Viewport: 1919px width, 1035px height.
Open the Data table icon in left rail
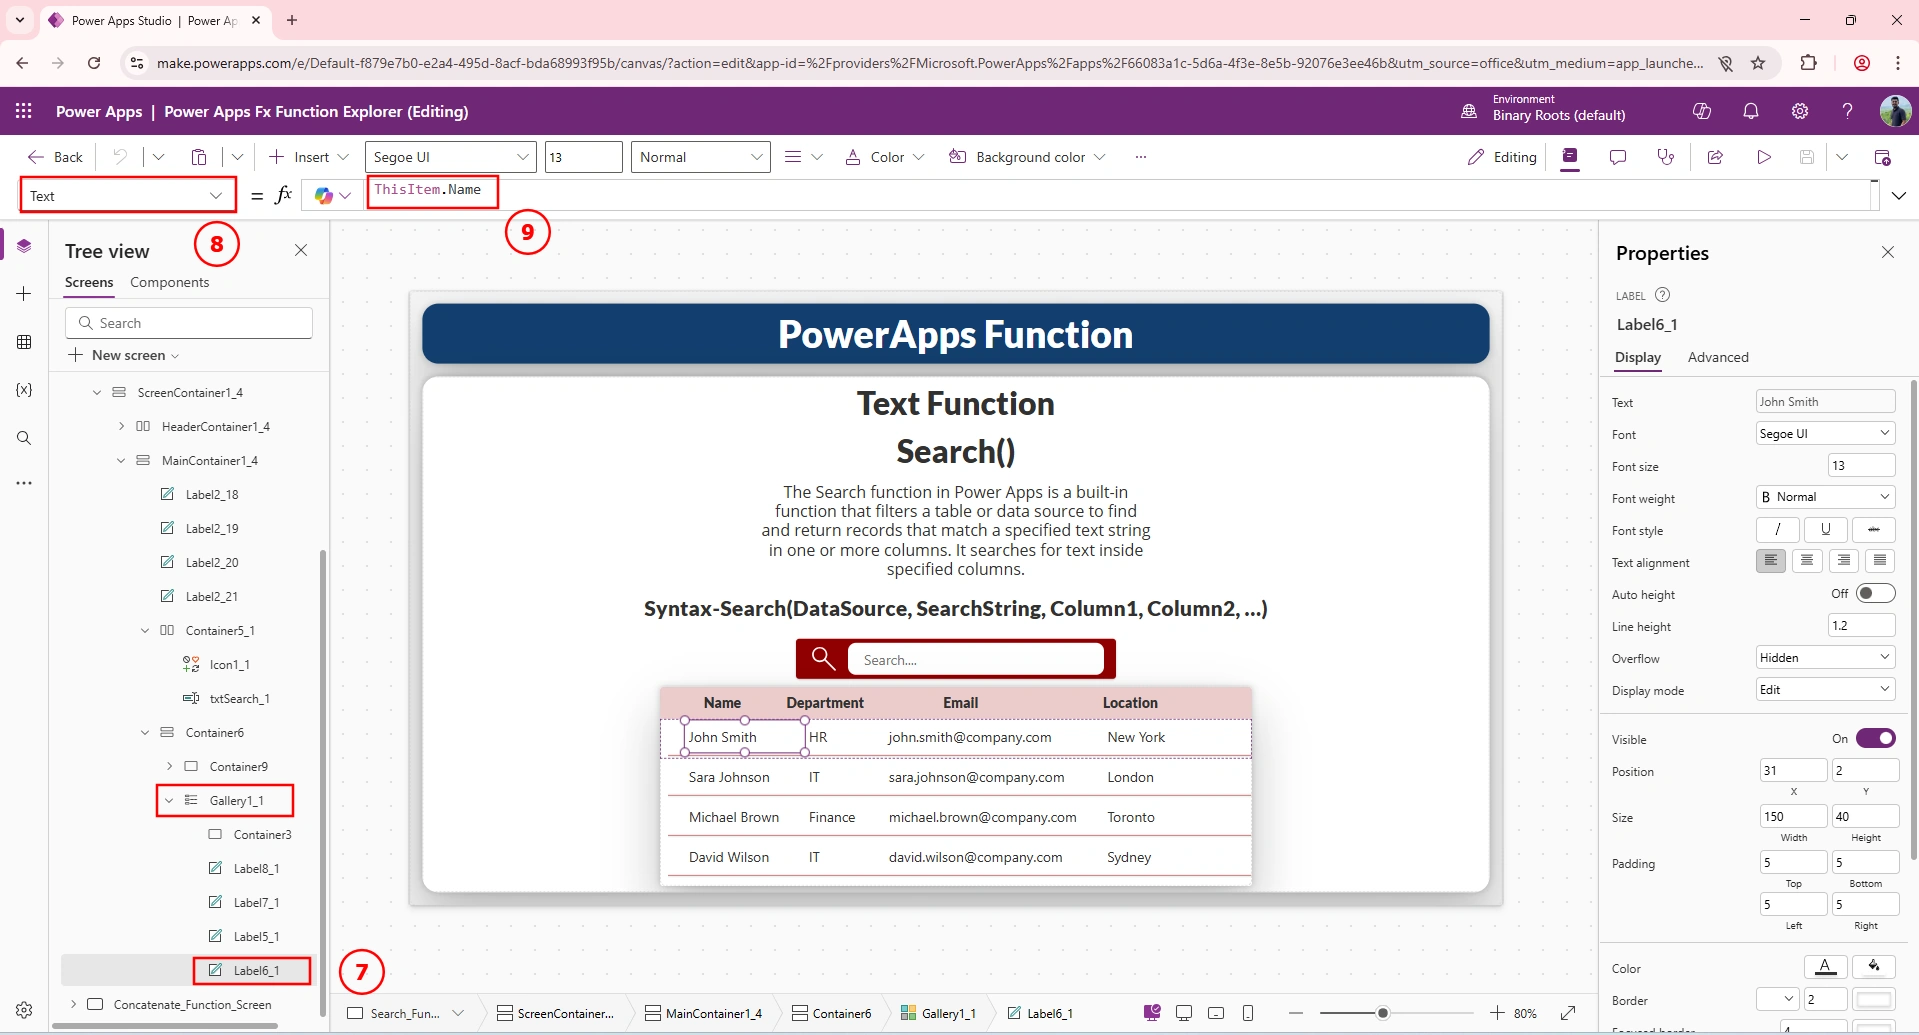[x=24, y=342]
